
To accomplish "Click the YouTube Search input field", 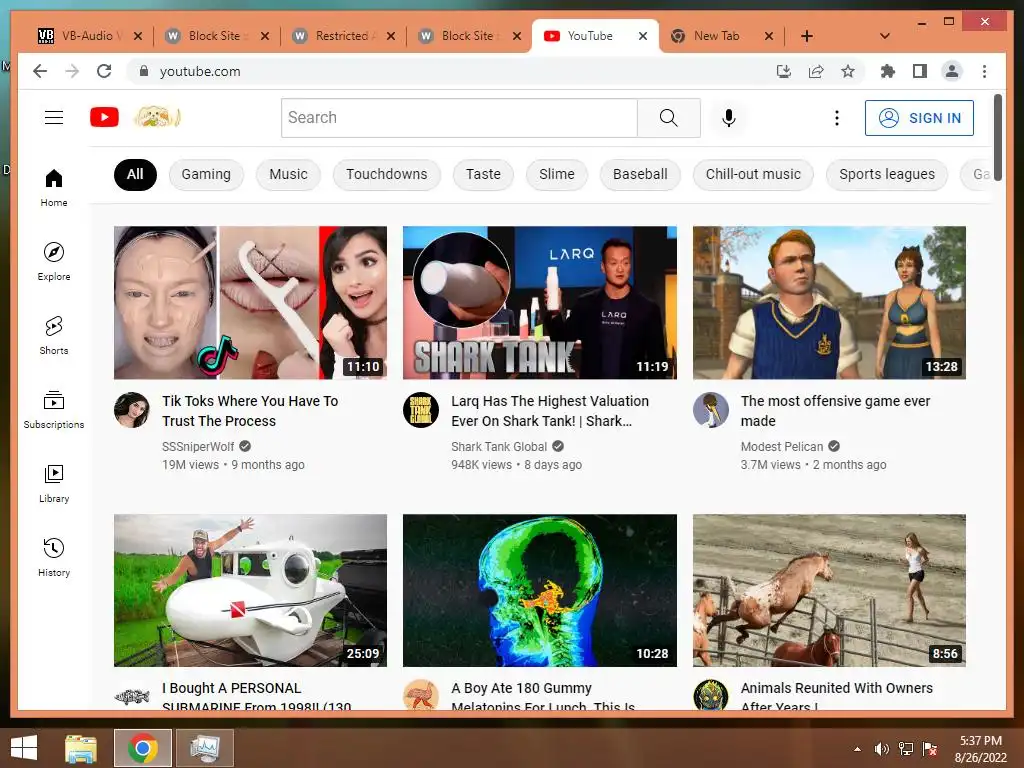I will click(x=459, y=118).
